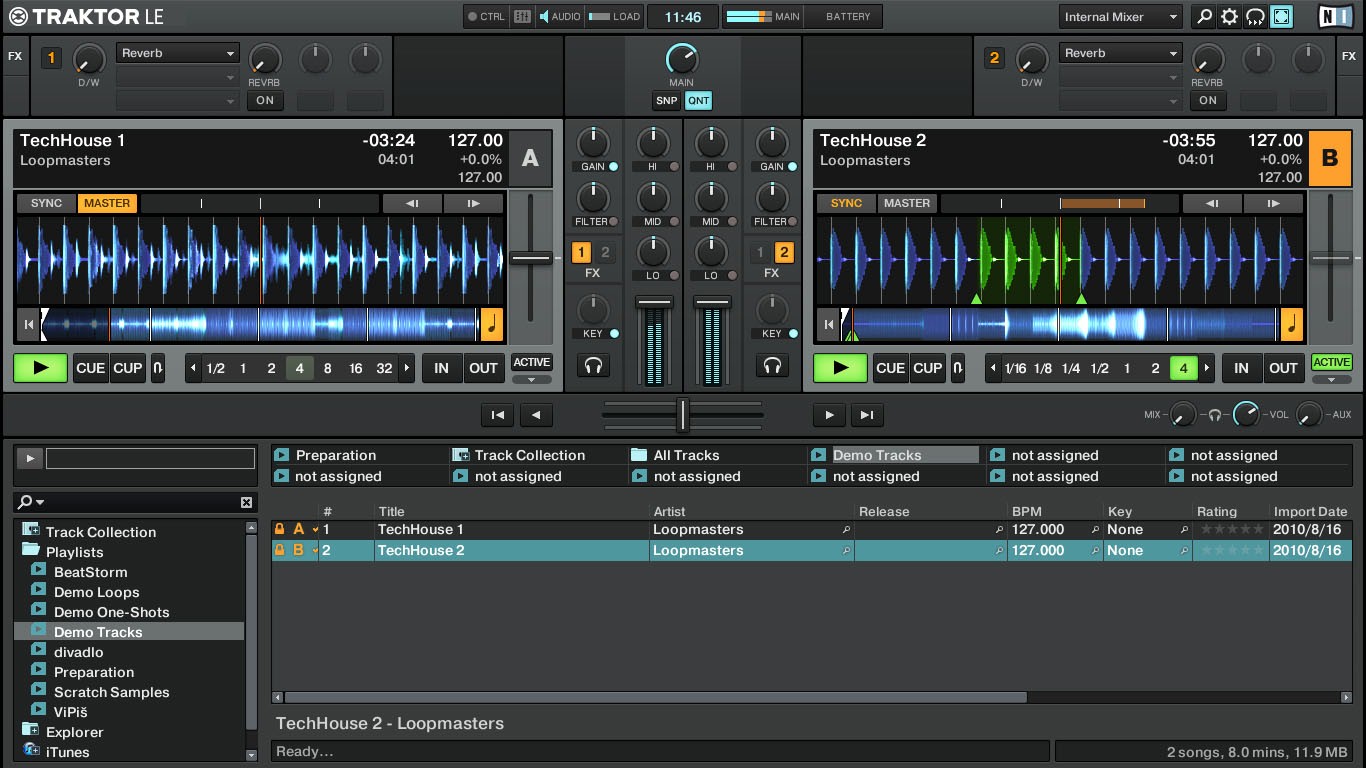The image size is (1366, 768).
Task: Click Deck A flux mode icon
Action: click(158, 368)
